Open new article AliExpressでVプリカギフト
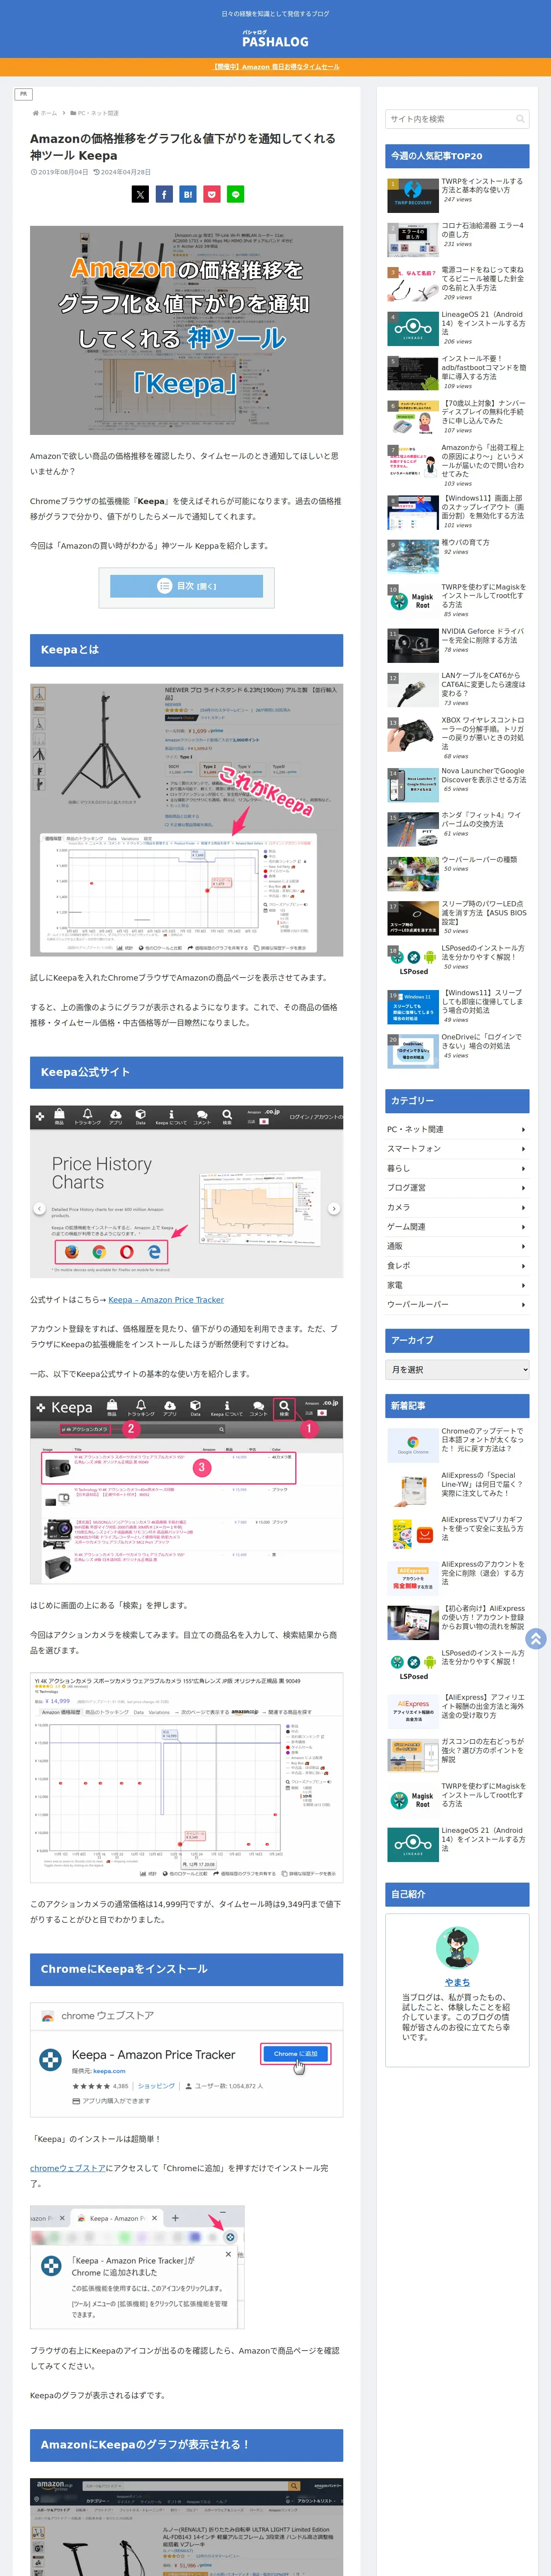This screenshot has height=2576, width=551. [x=457, y=1533]
